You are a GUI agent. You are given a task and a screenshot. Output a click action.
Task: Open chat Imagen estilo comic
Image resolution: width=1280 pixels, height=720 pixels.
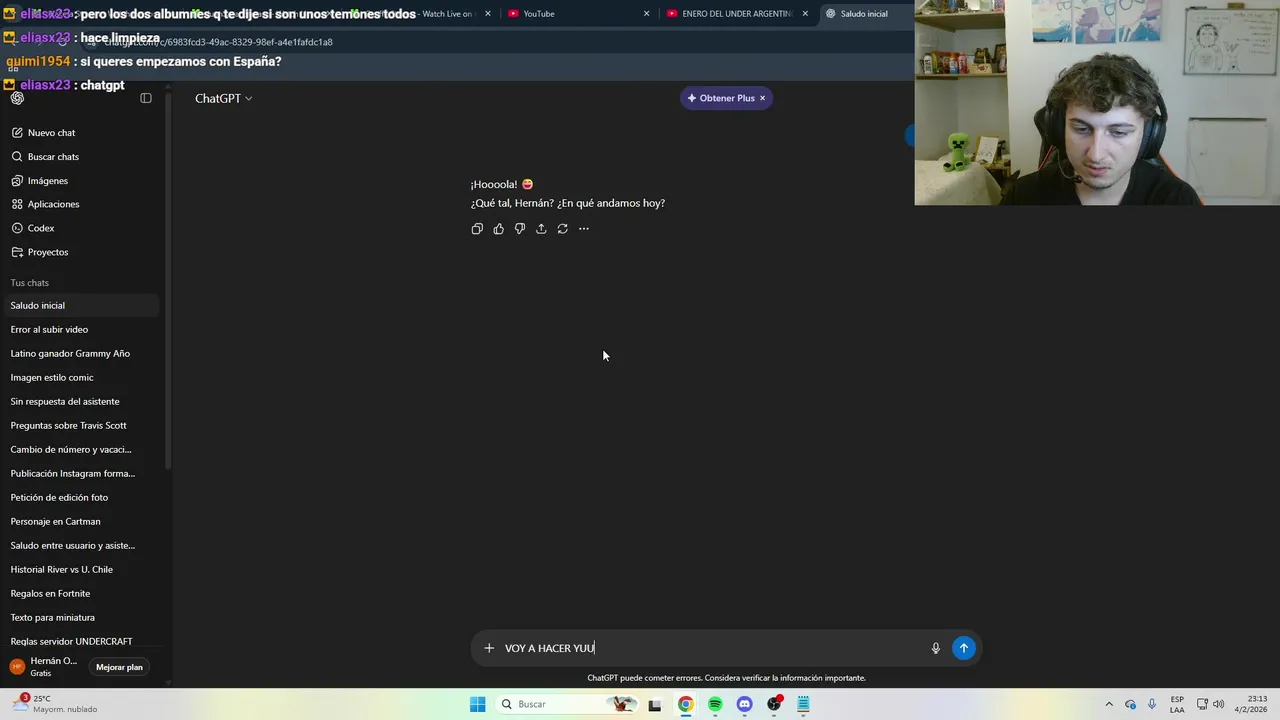click(80, 377)
